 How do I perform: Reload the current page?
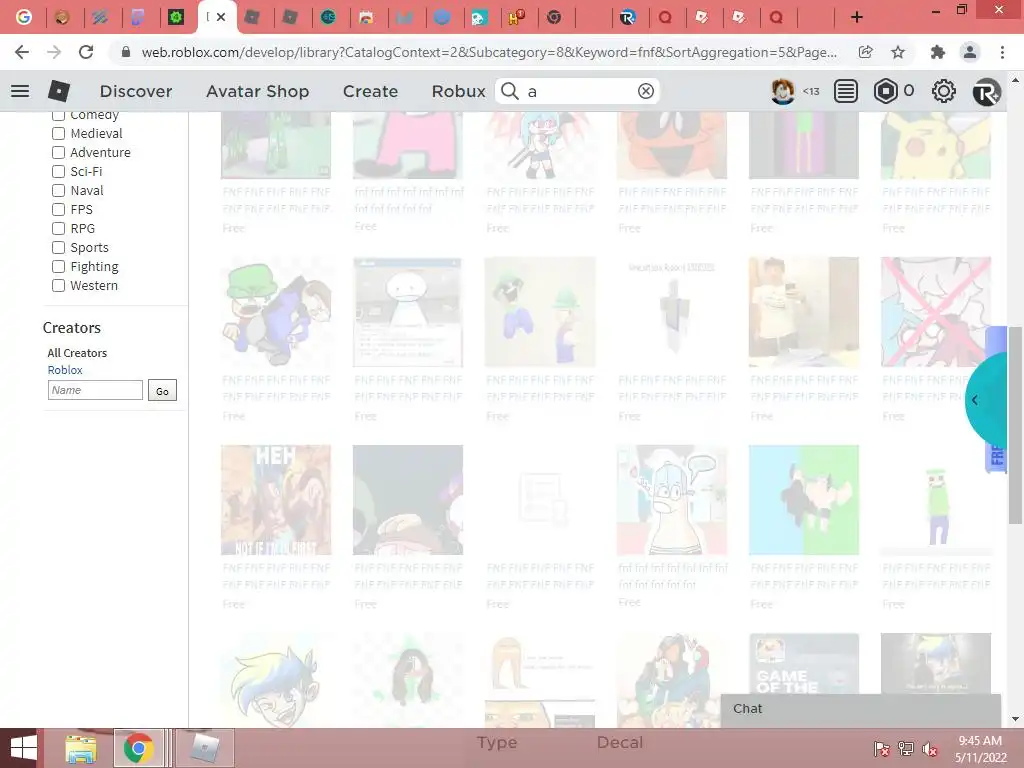tap(86, 52)
